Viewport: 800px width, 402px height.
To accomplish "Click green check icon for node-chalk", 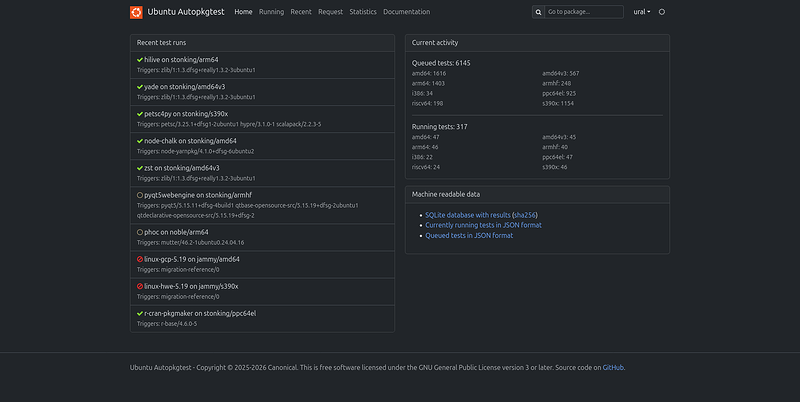I will pyautogui.click(x=140, y=141).
